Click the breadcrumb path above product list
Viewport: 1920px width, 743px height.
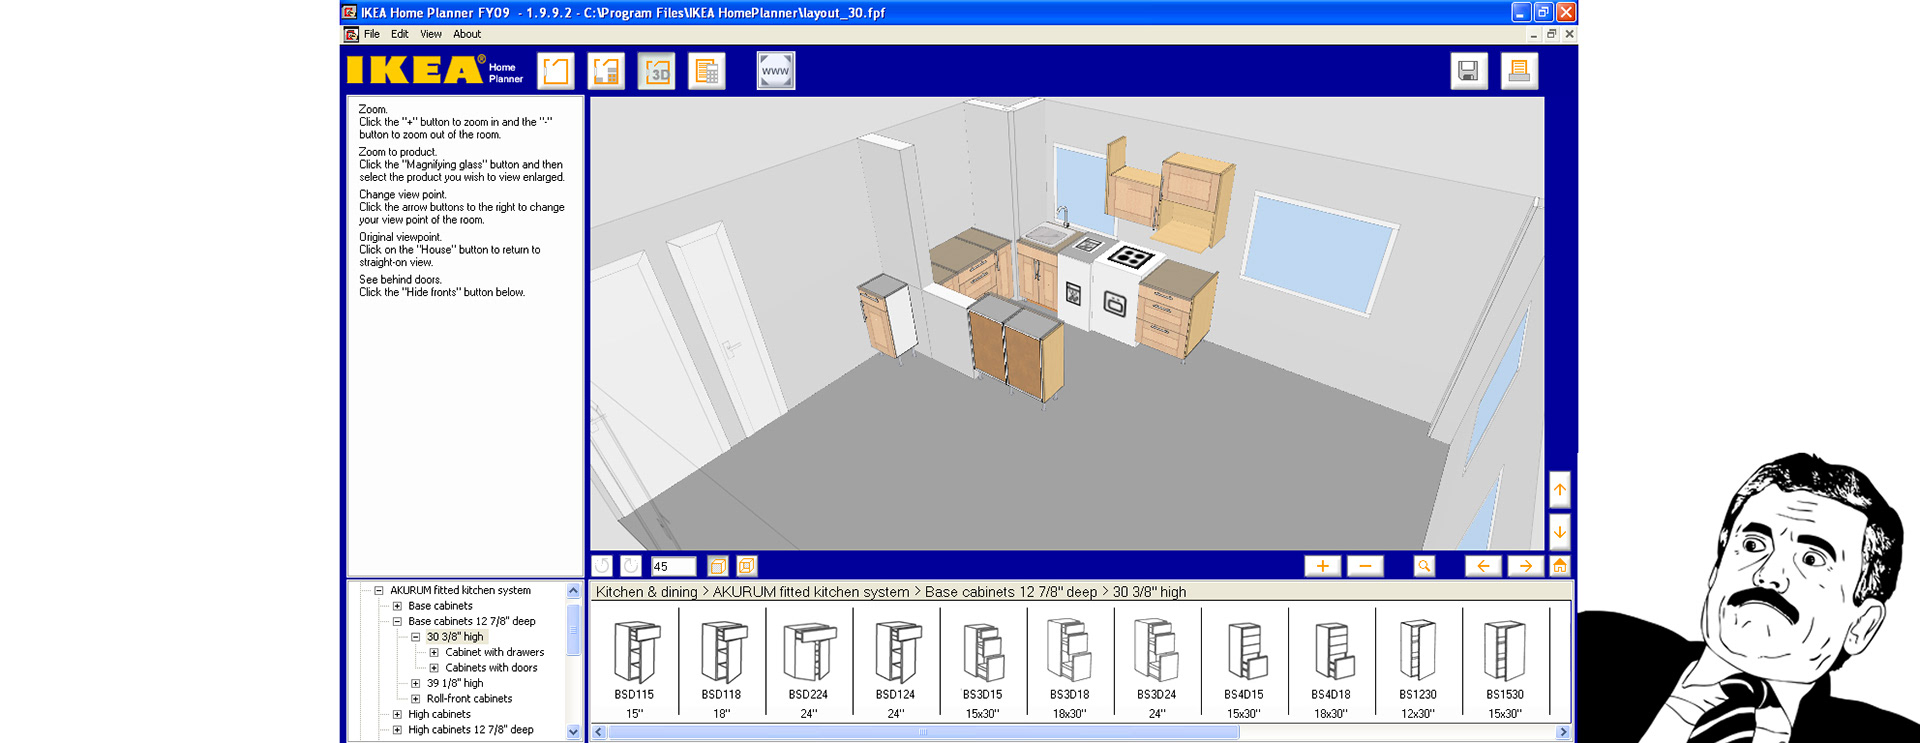[891, 592]
